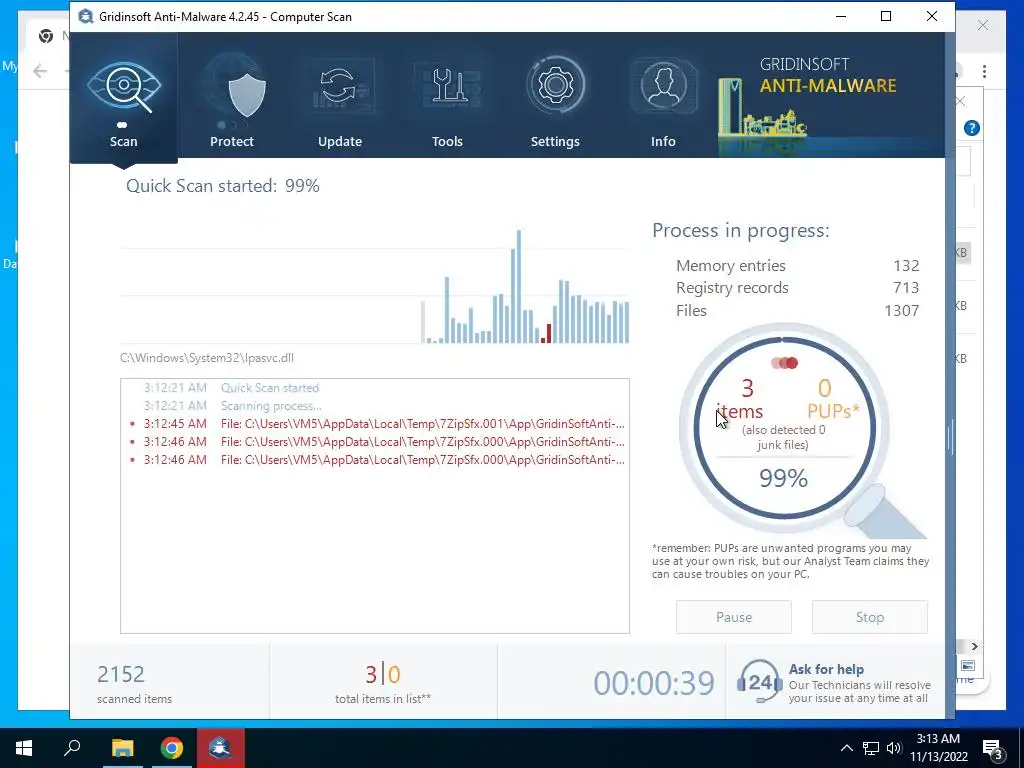This screenshot has width=1024, height=768.
Task: Pause the running scan
Action: point(734,617)
